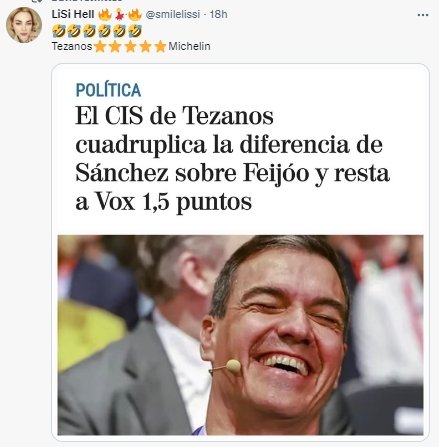
Task: Open the El CIS de Tezanos headline
Action: [232, 158]
